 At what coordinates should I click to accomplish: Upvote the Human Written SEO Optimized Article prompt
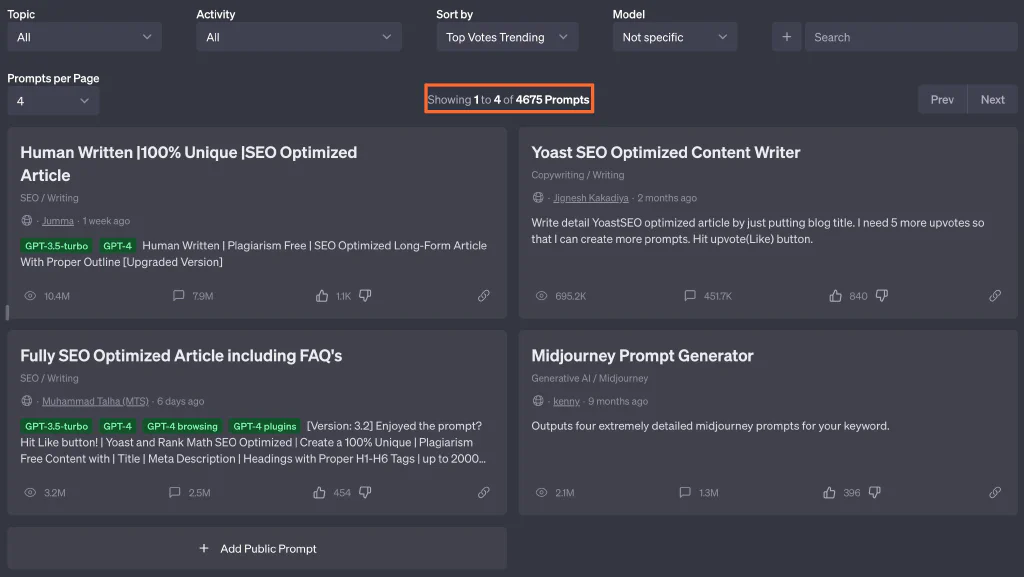[x=321, y=296]
